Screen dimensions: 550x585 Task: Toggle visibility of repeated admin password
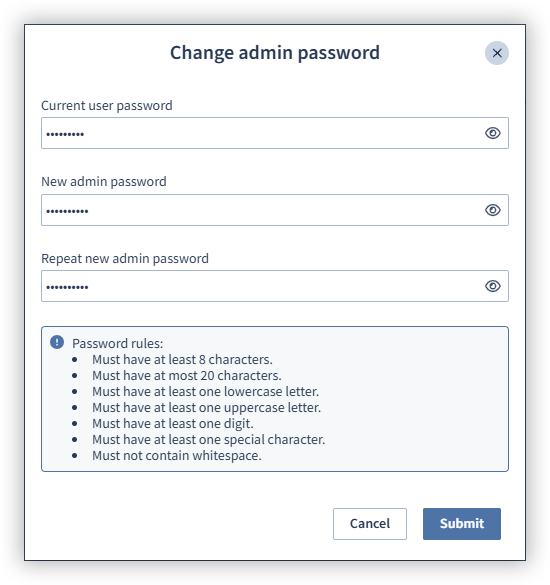pos(493,286)
